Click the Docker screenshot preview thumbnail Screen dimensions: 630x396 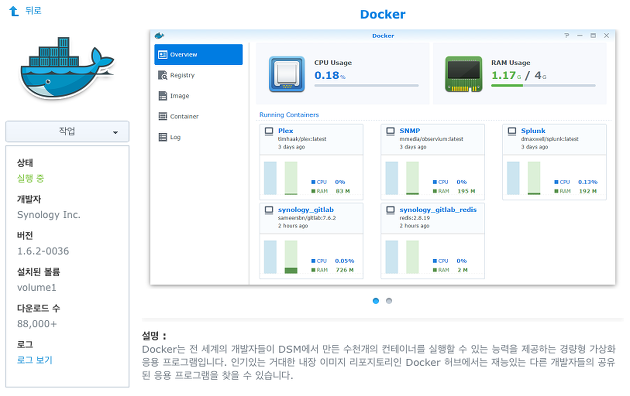click(382, 157)
